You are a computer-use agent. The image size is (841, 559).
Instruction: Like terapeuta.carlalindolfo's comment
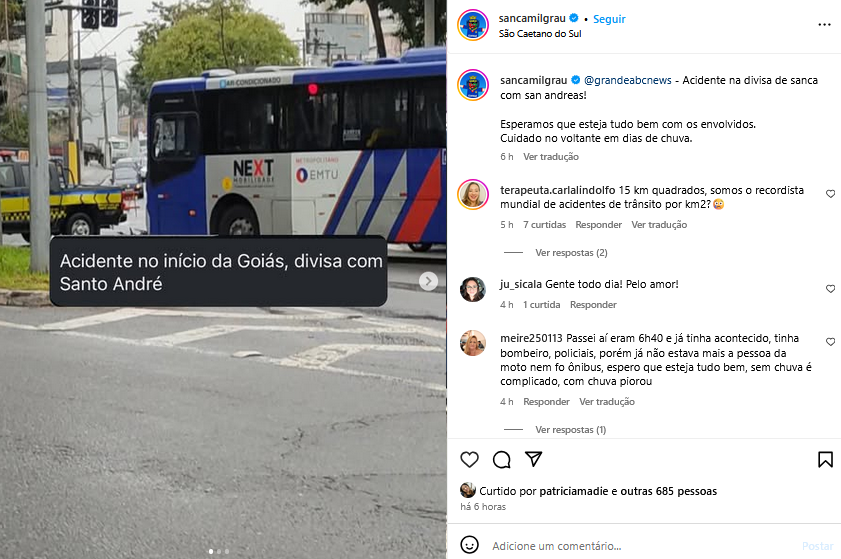pyautogui.click(x=830, y=194)
